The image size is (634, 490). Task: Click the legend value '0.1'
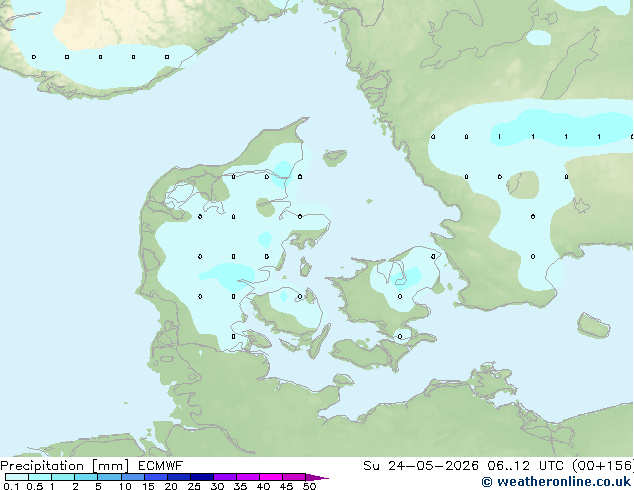click(x=11, y=486)
